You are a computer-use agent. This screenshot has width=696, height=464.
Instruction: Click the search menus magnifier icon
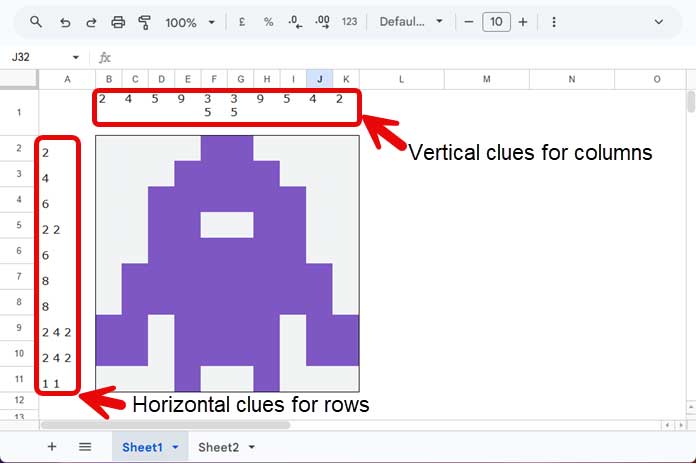[x=36, y=21]
